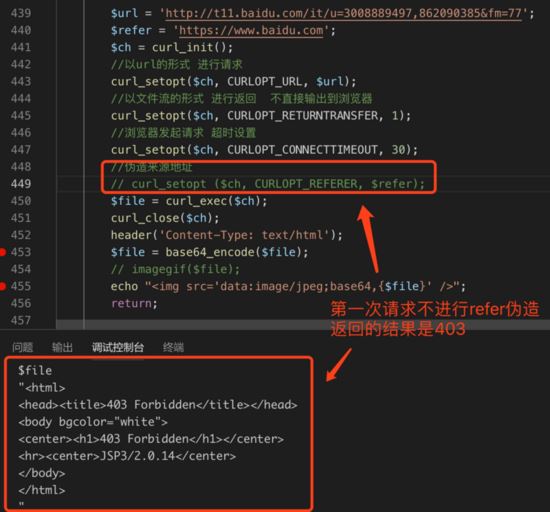Click the header Content-Type line
The image size is (550, 512).
coord(227,235)
